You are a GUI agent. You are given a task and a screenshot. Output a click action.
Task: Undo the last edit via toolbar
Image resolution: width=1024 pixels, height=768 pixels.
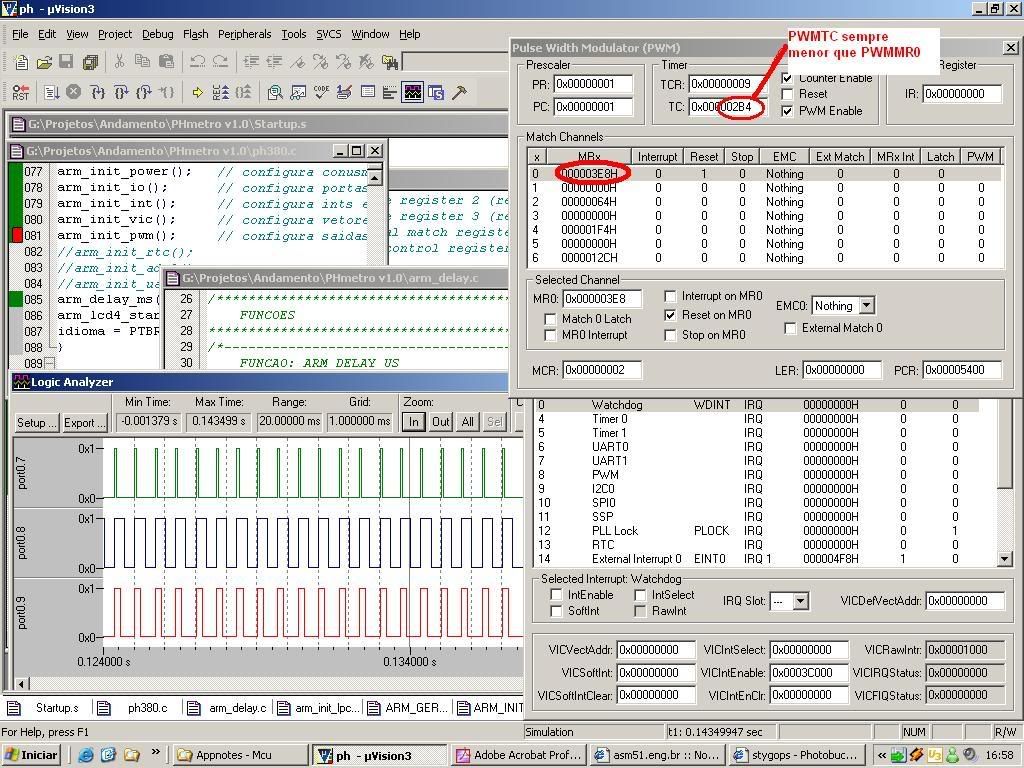[x=197, y=61]
